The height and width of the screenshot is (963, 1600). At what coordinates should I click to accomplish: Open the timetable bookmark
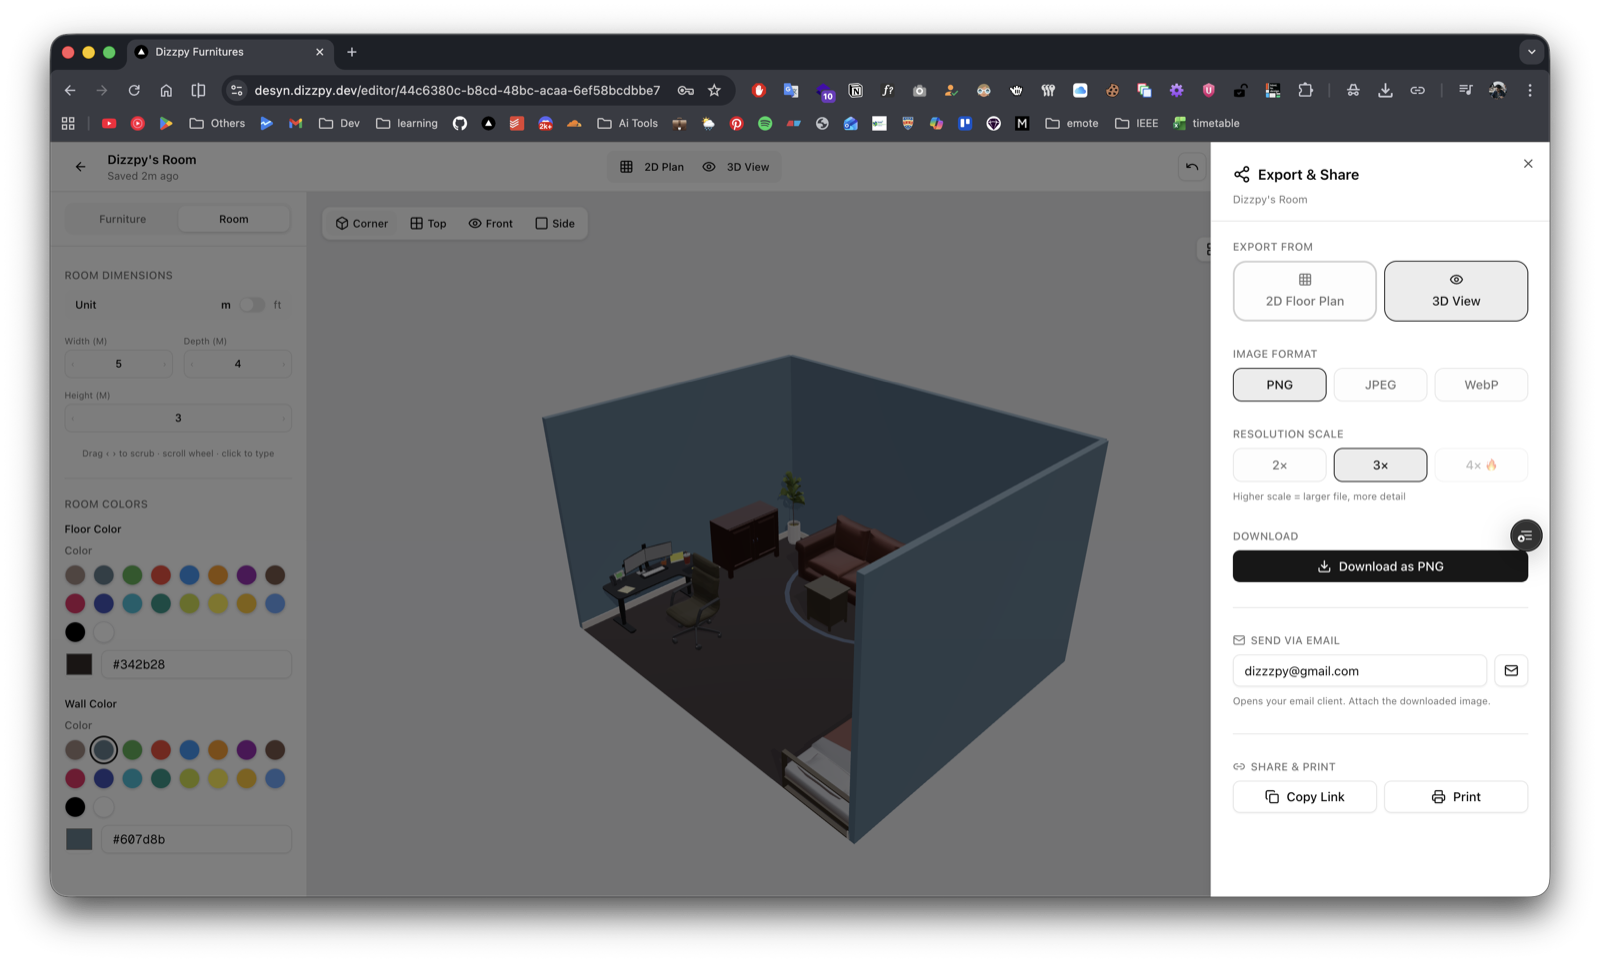click(1206, 123)
